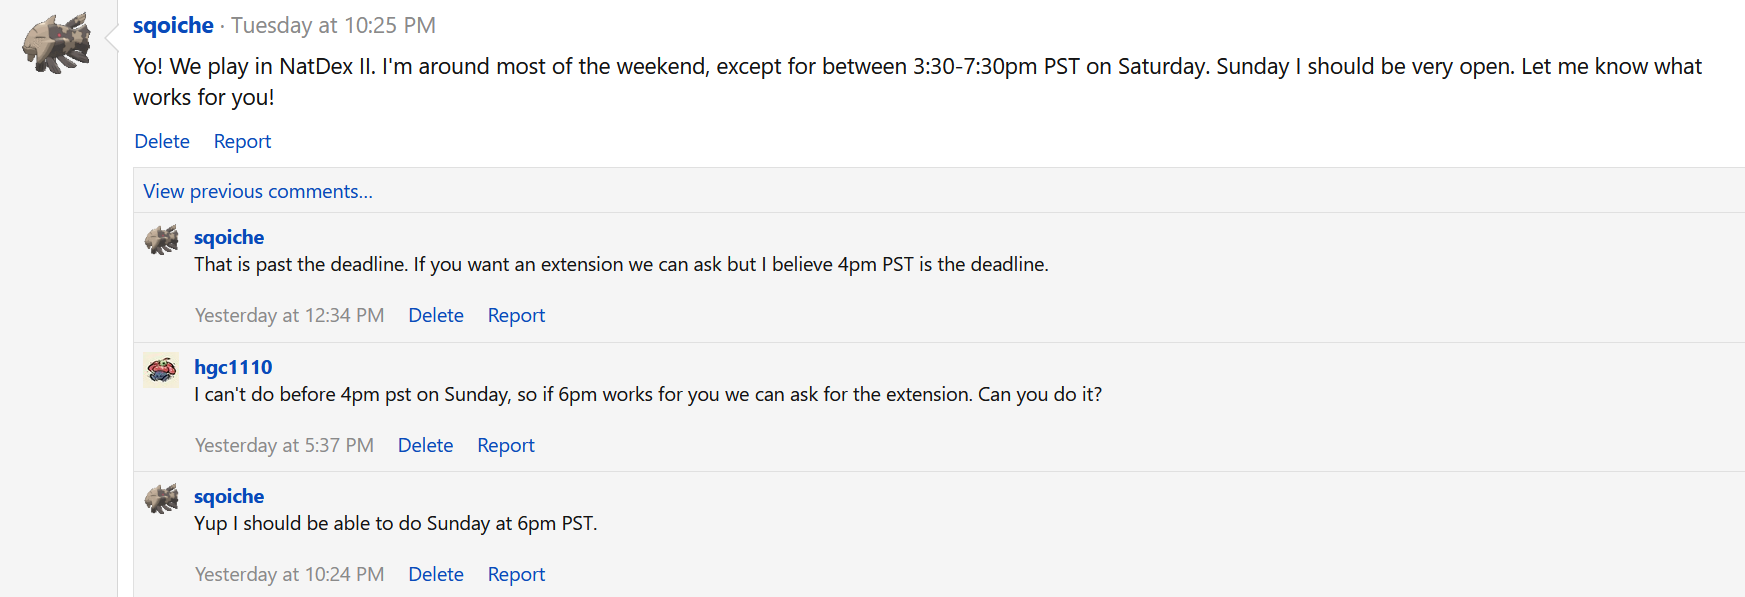Image resolution: width=1745 pixels, height=597 pixels.
Task: Click hgc1110's small comment avatar
Action: pyautogui.click(x=161, y=370)
